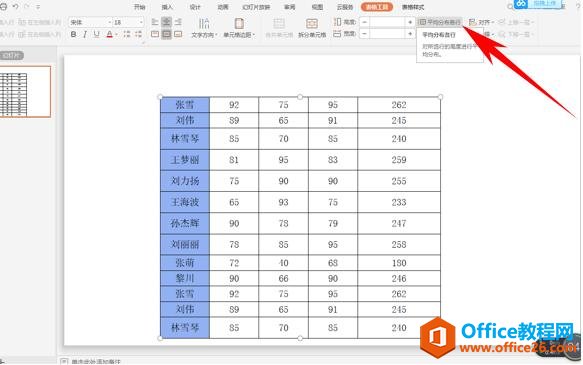
Task: Decrease the column width with minus button
Action: click(365, 34)
